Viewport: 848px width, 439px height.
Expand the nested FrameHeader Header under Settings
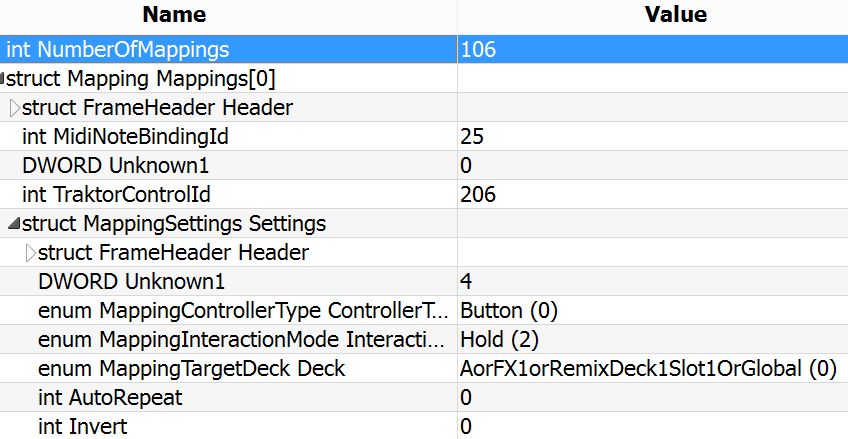[31, 252]
